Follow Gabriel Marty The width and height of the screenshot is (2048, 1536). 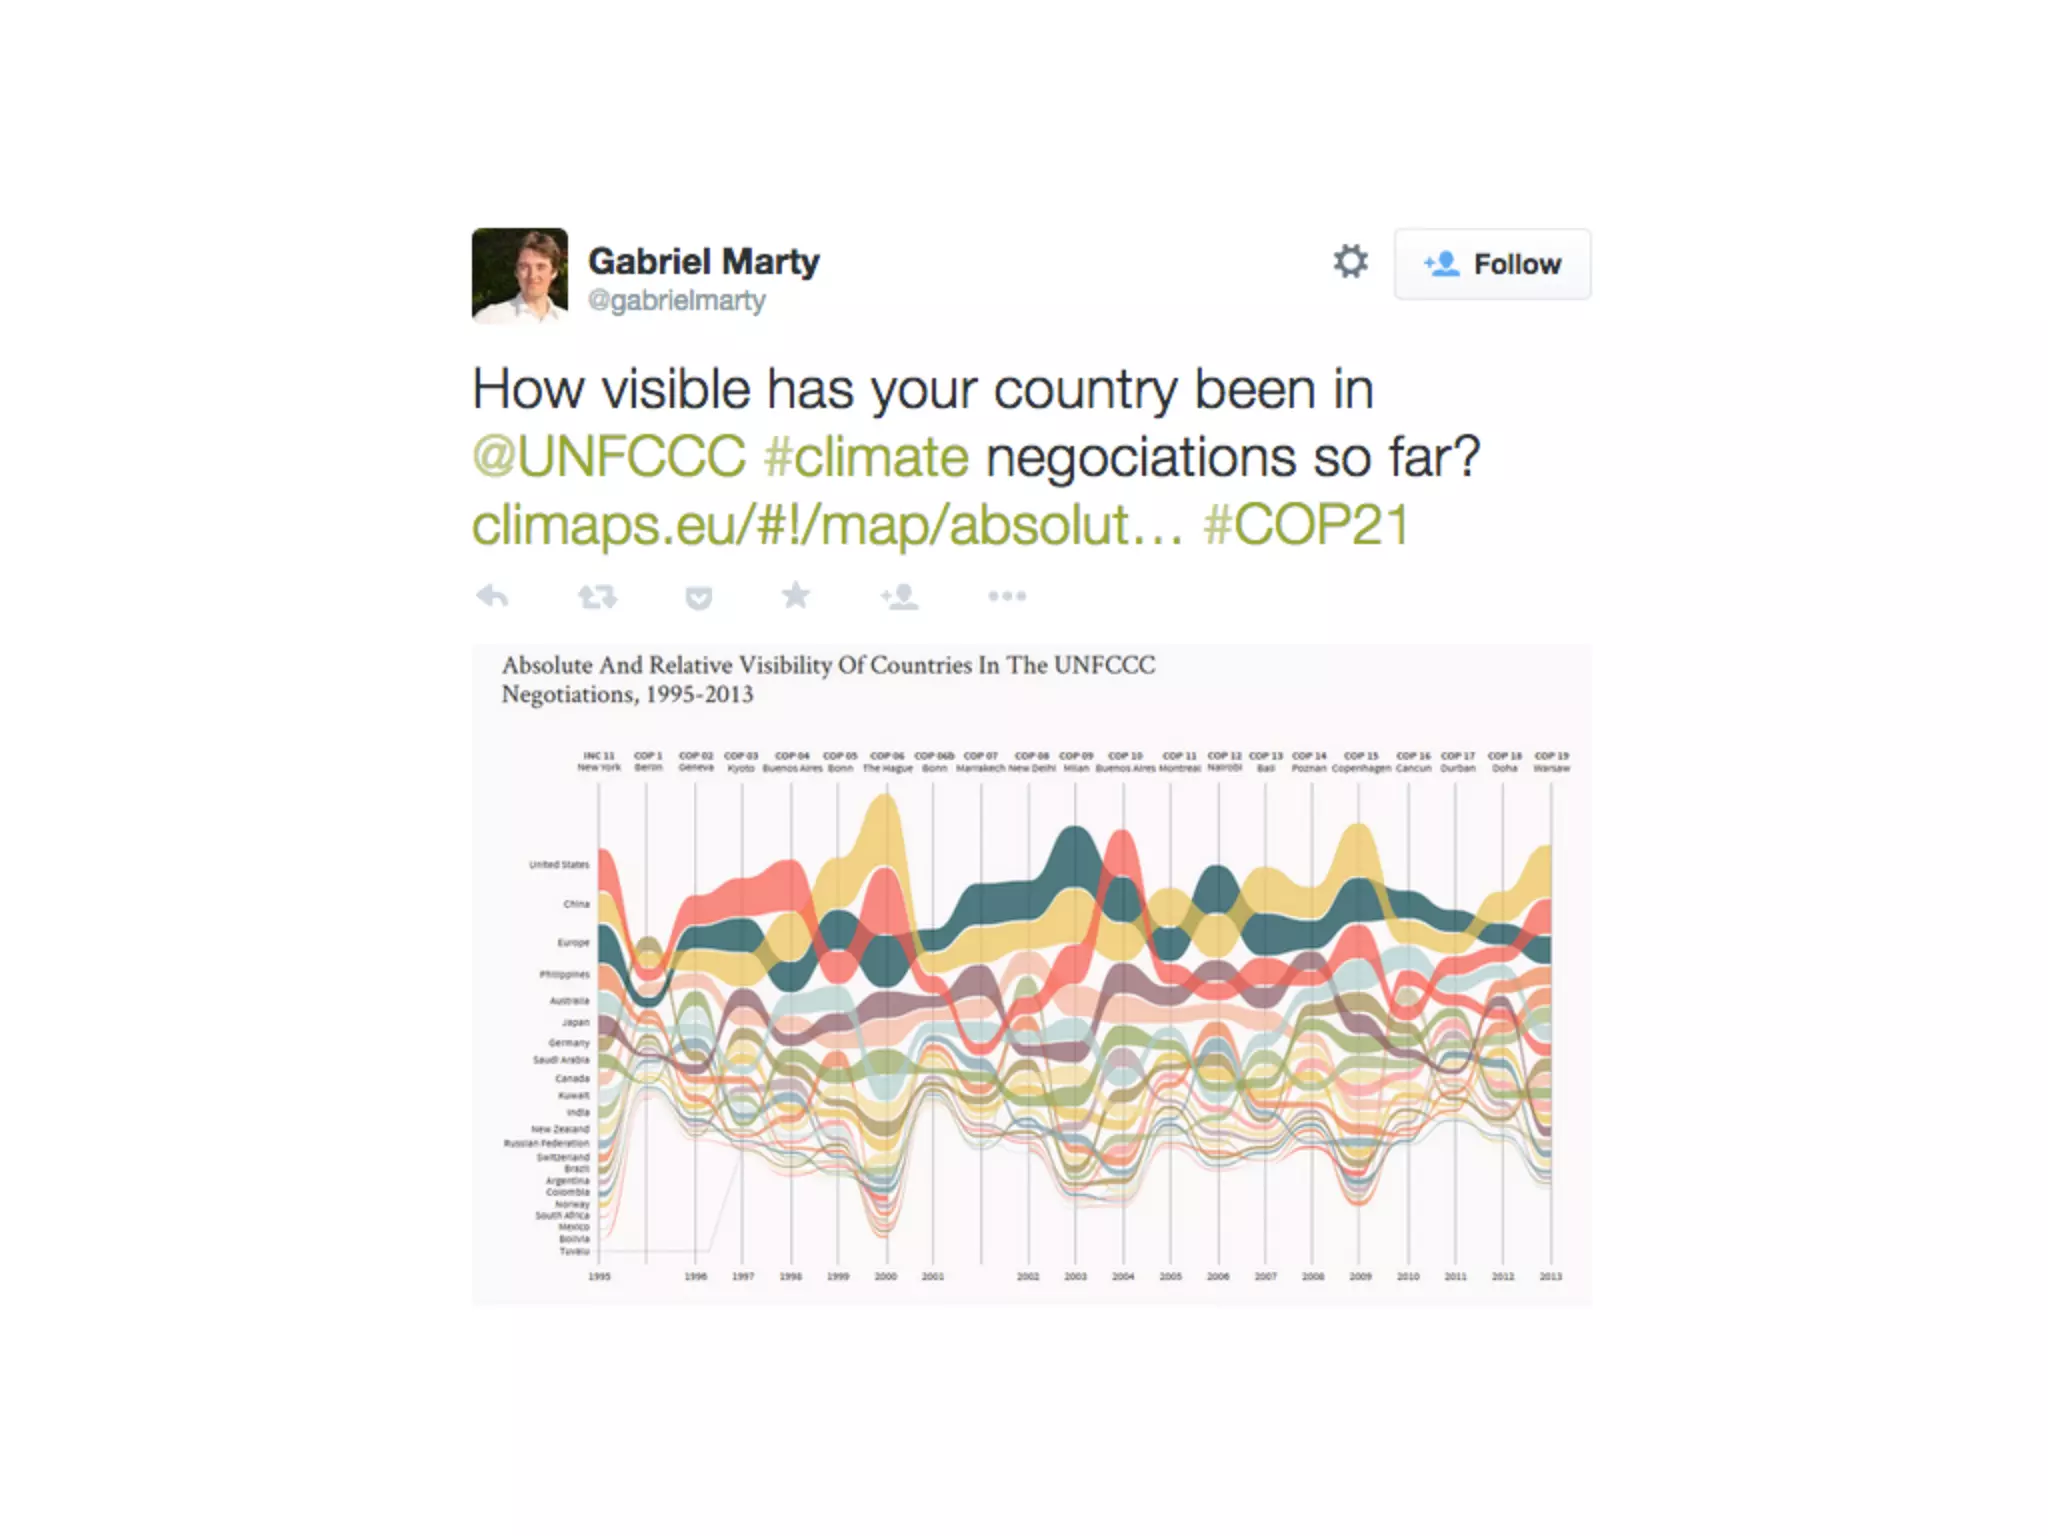click(1492, 264)
